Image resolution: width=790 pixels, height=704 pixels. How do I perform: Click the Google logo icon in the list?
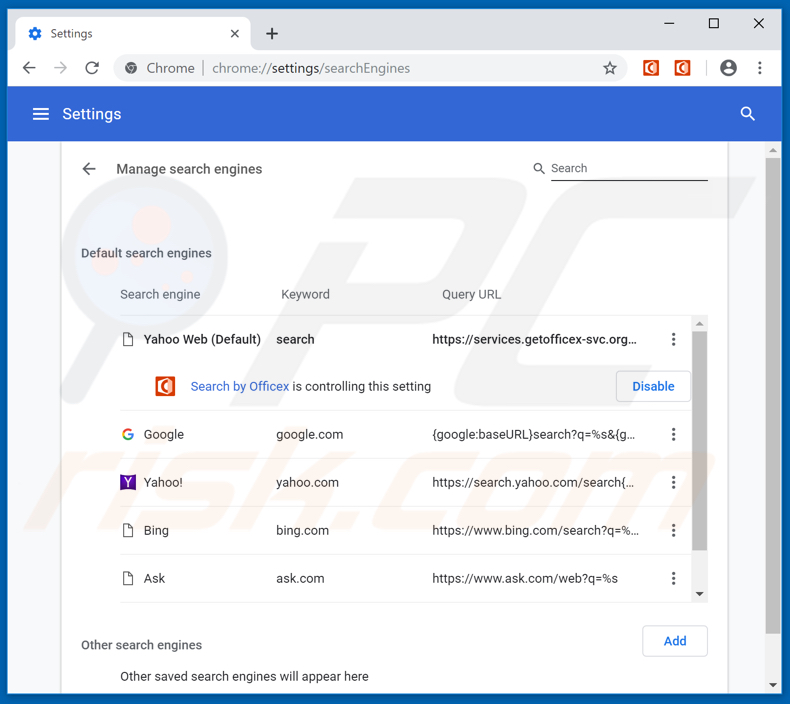pos(128,434)
